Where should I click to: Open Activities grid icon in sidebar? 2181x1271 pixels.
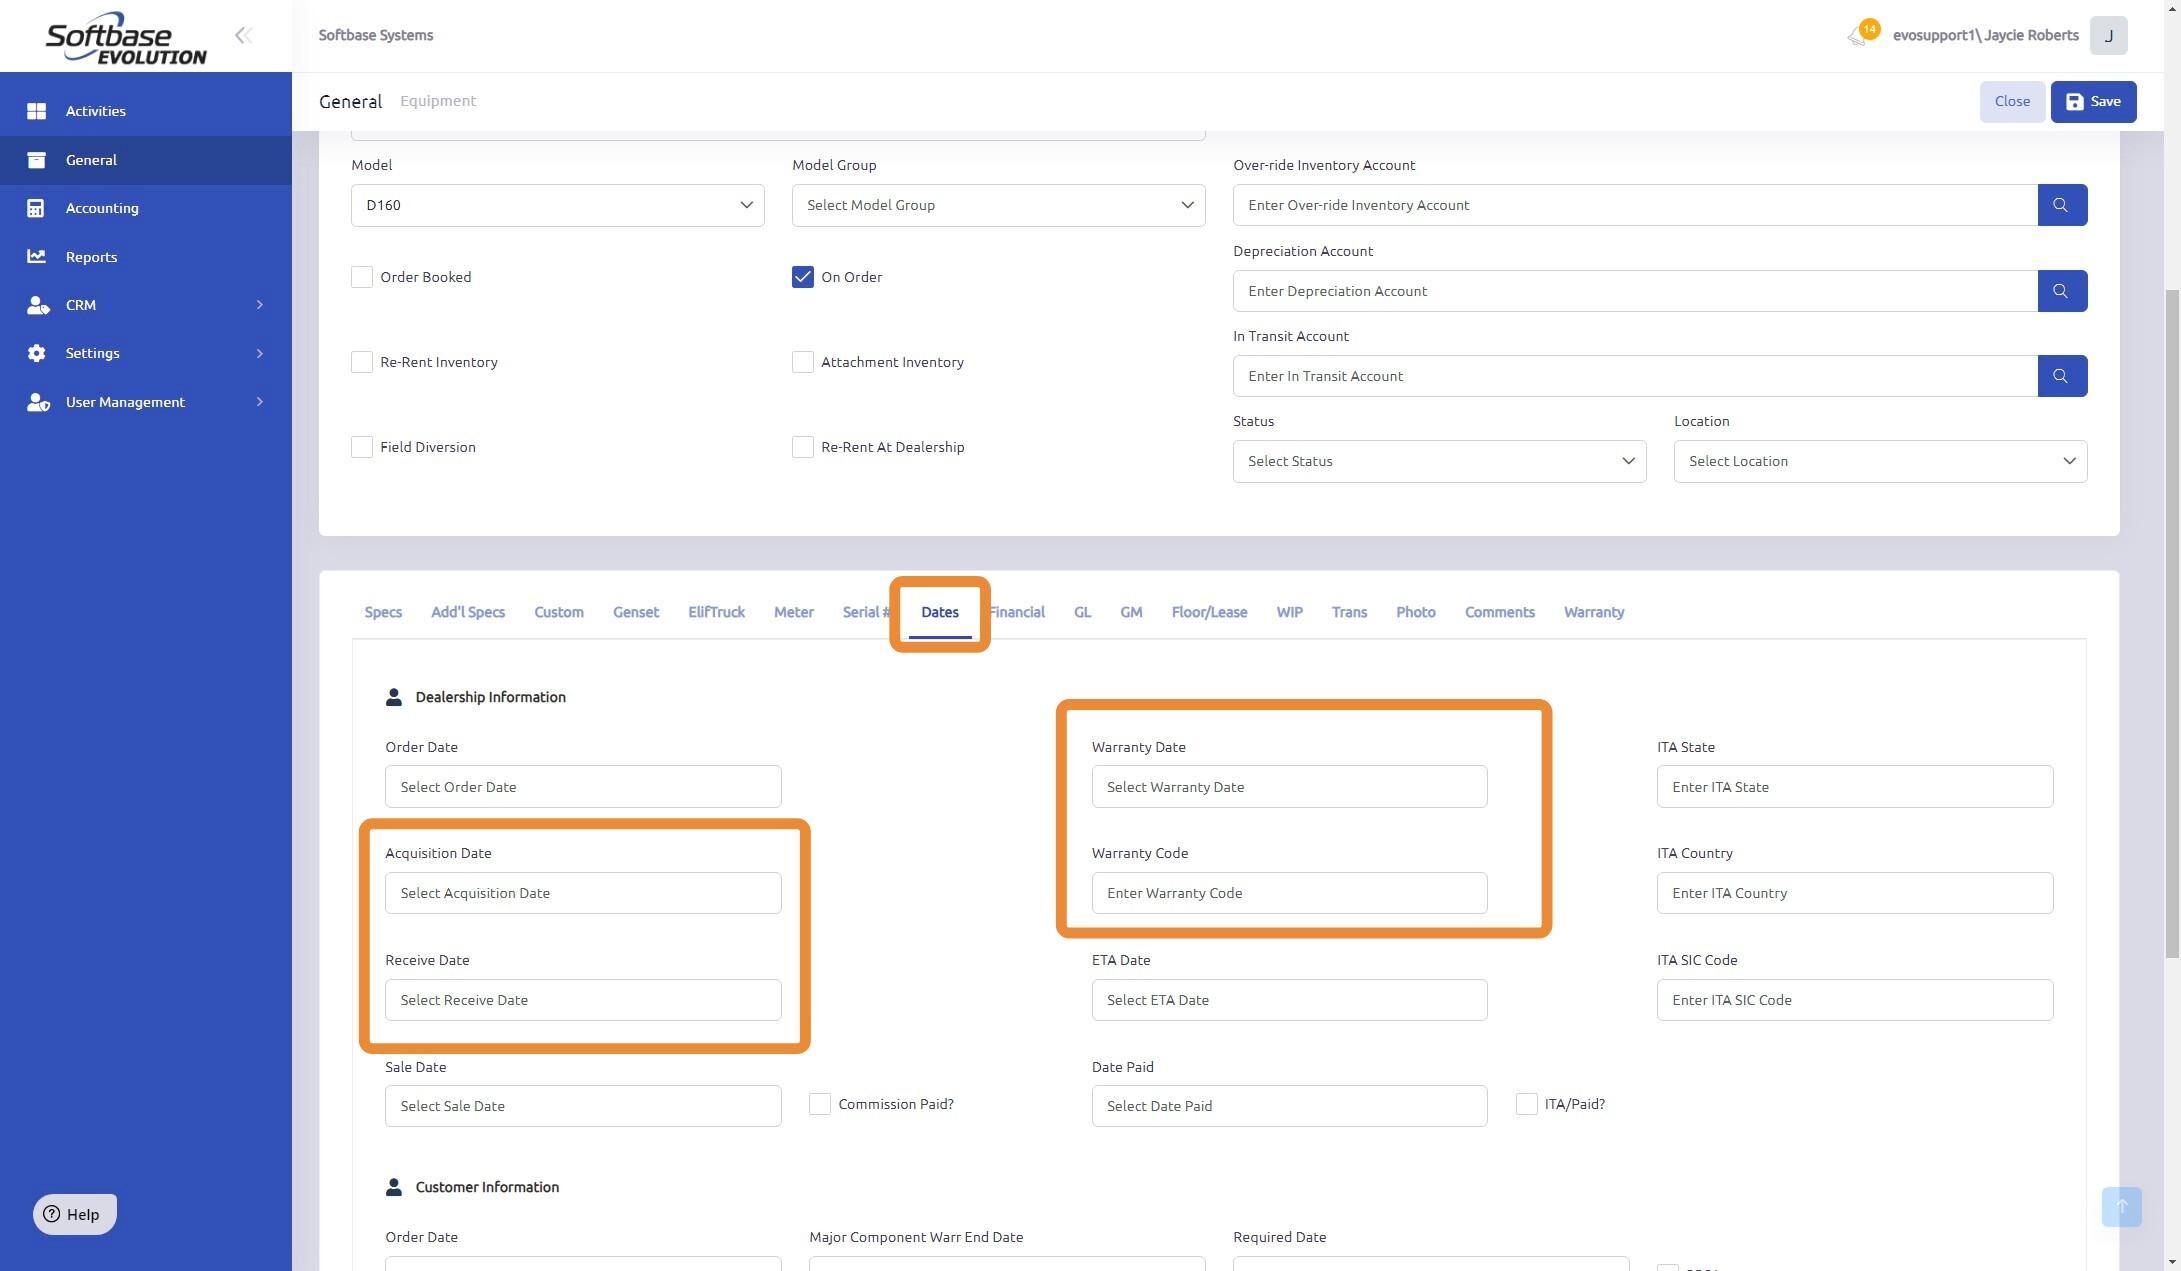pyautogui.click(x=37, y=111)
